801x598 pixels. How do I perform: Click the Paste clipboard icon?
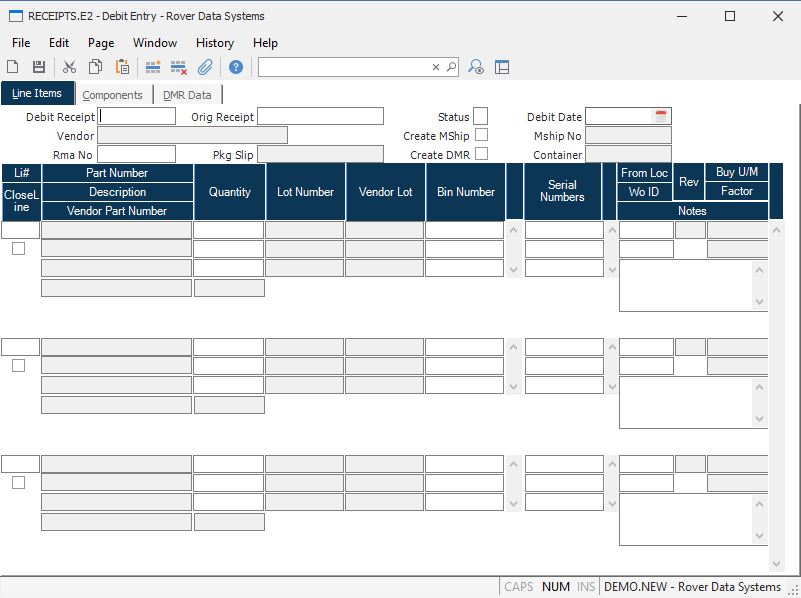click(122, 67)
